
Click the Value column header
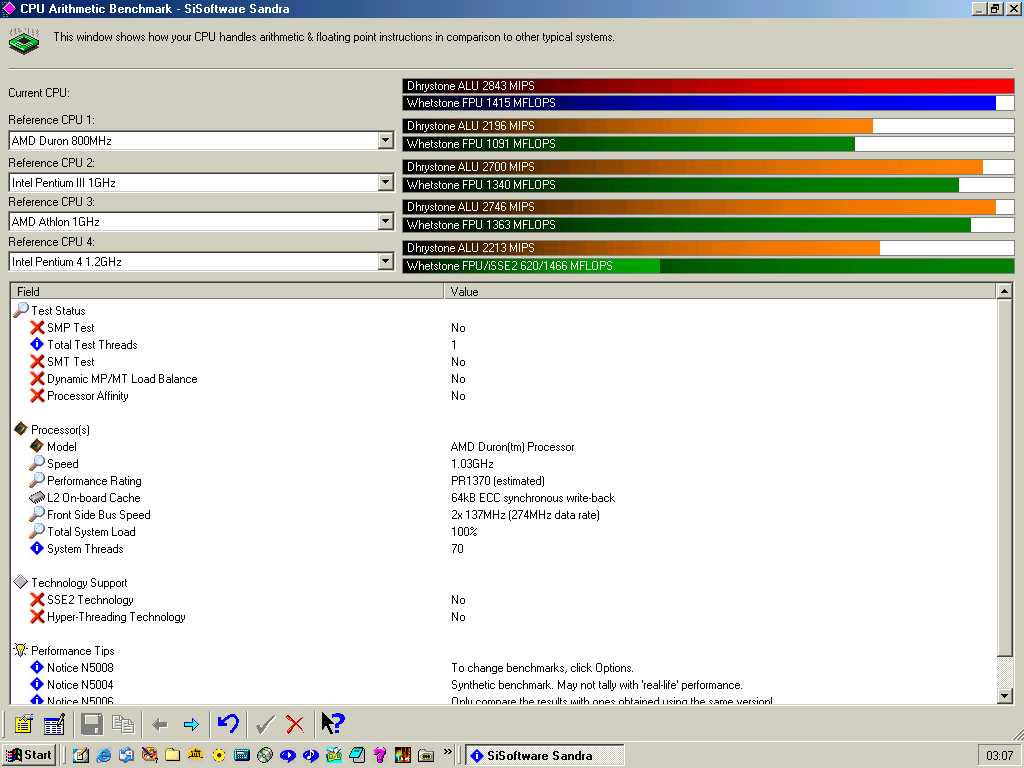[x=720, y=291]
